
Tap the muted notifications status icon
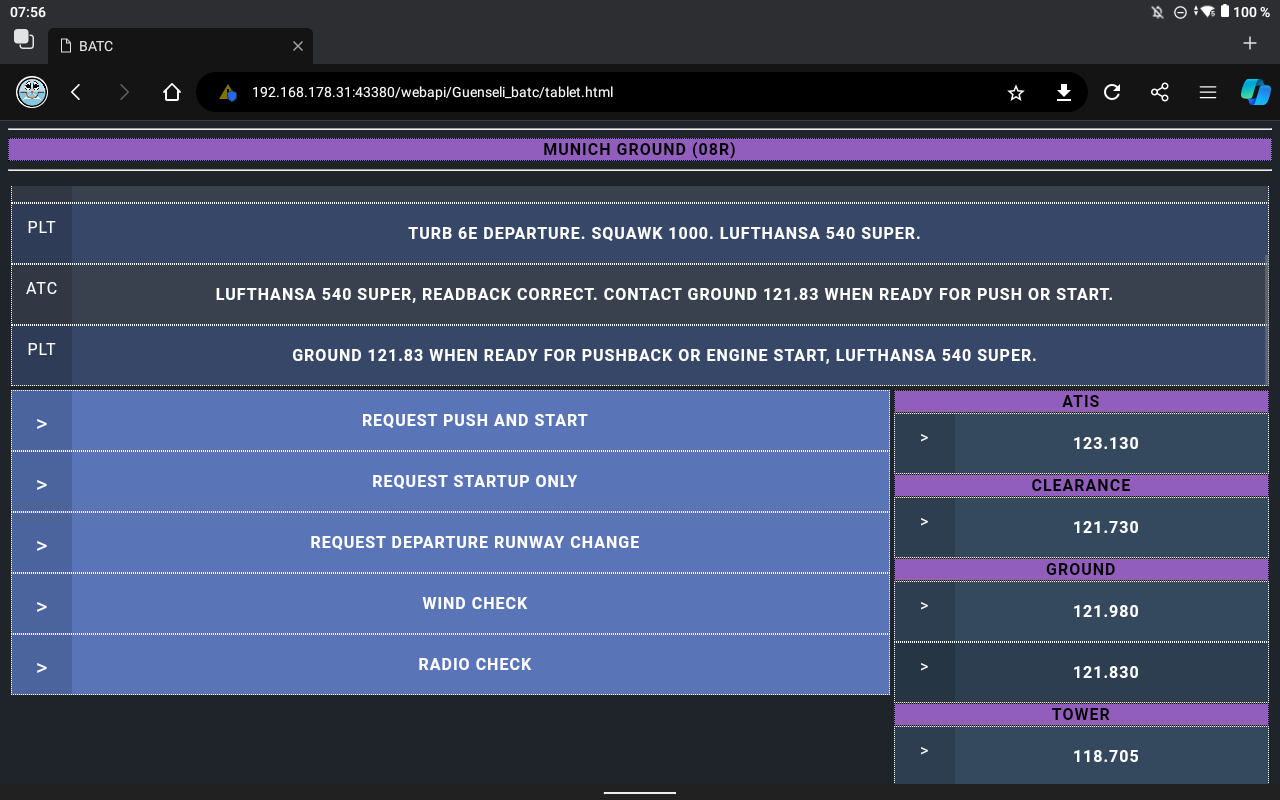1158,12
